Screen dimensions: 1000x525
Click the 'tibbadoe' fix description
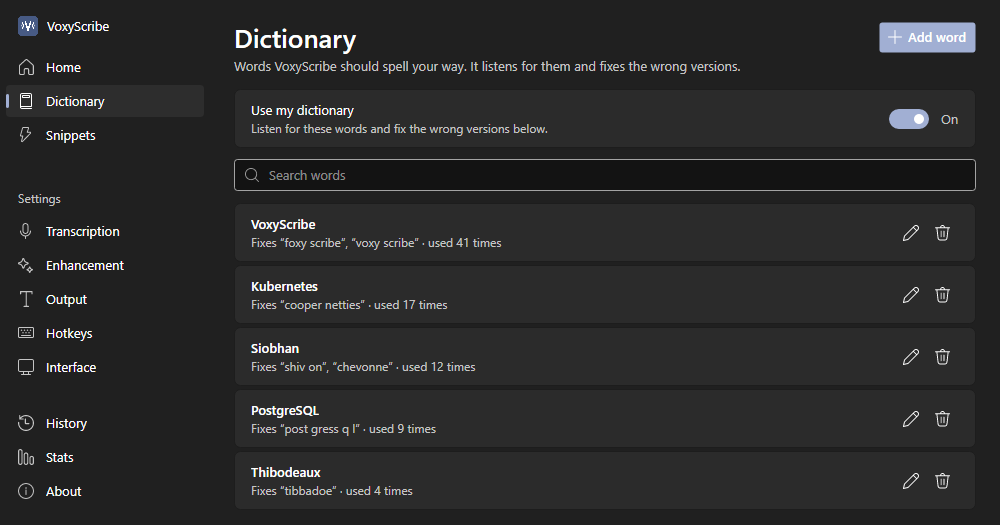pos(332,491)
